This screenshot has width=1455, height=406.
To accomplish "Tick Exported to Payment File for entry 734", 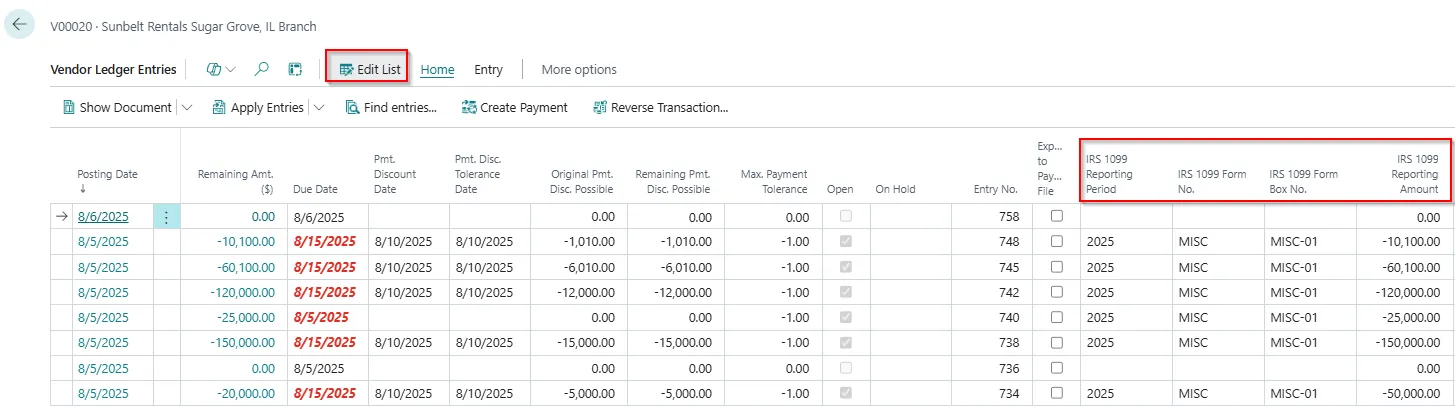I will (x=1057, y=393).
